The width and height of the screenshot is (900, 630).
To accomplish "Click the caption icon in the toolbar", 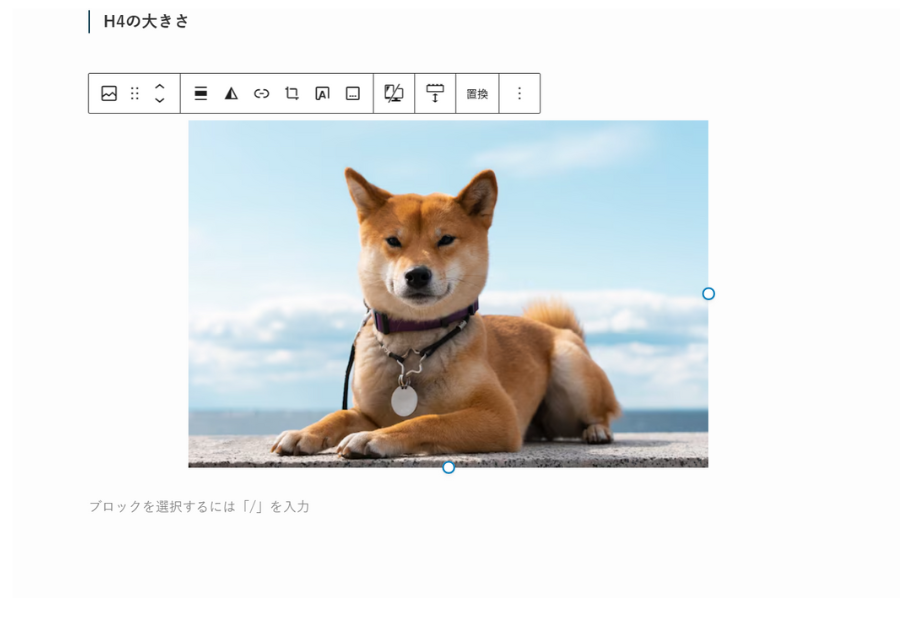I will click(351, 93).
